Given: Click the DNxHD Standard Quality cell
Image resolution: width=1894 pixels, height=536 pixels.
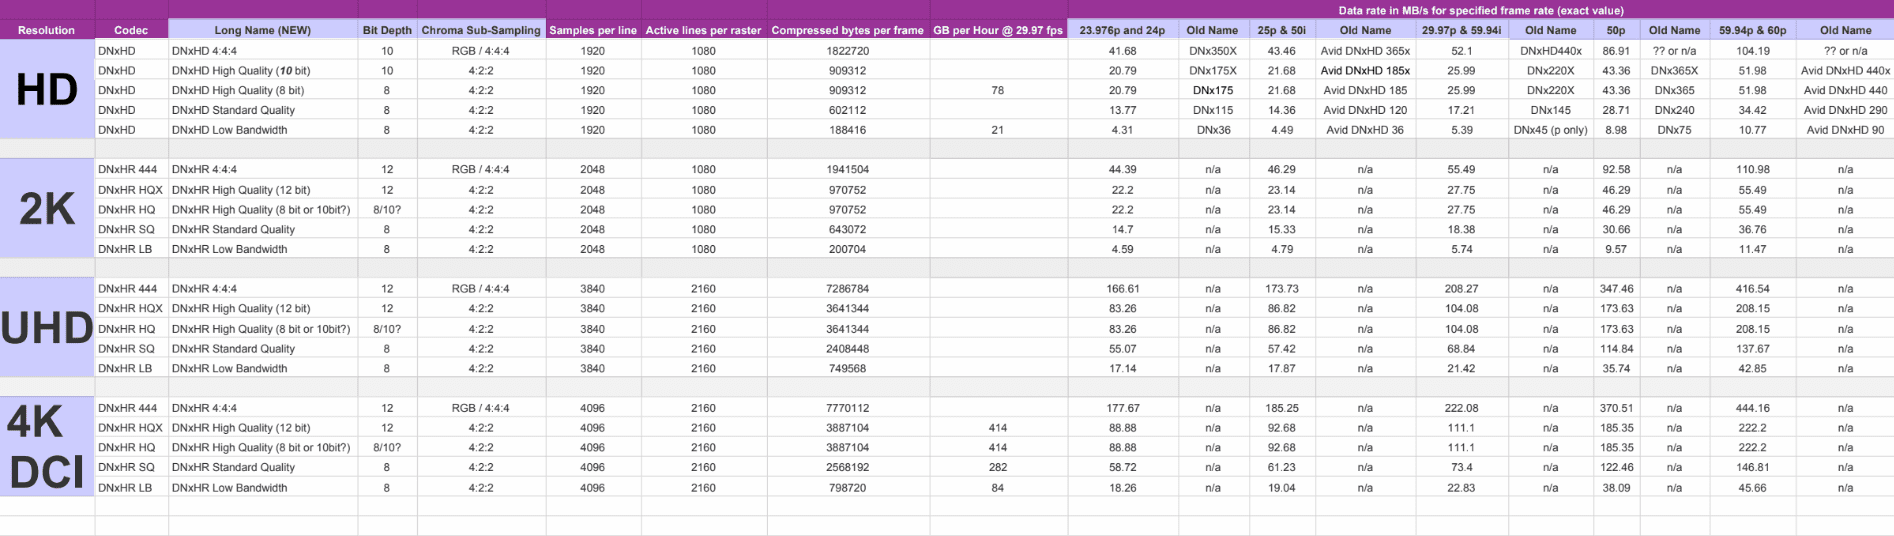Looking at the screenshot, I should [263, 110].
